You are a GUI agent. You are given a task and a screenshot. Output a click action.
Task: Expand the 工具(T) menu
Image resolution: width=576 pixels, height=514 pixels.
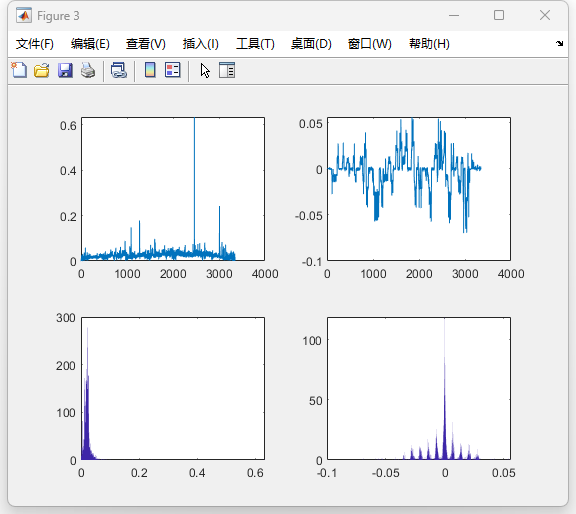(255, 44)
